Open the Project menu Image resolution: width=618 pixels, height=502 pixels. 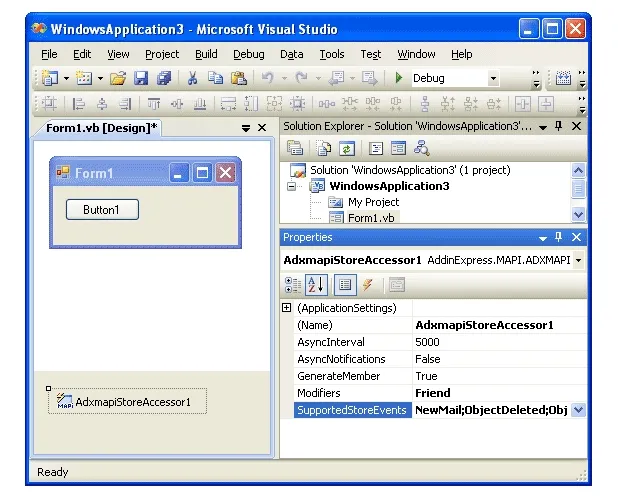click(x=162, y=54)
